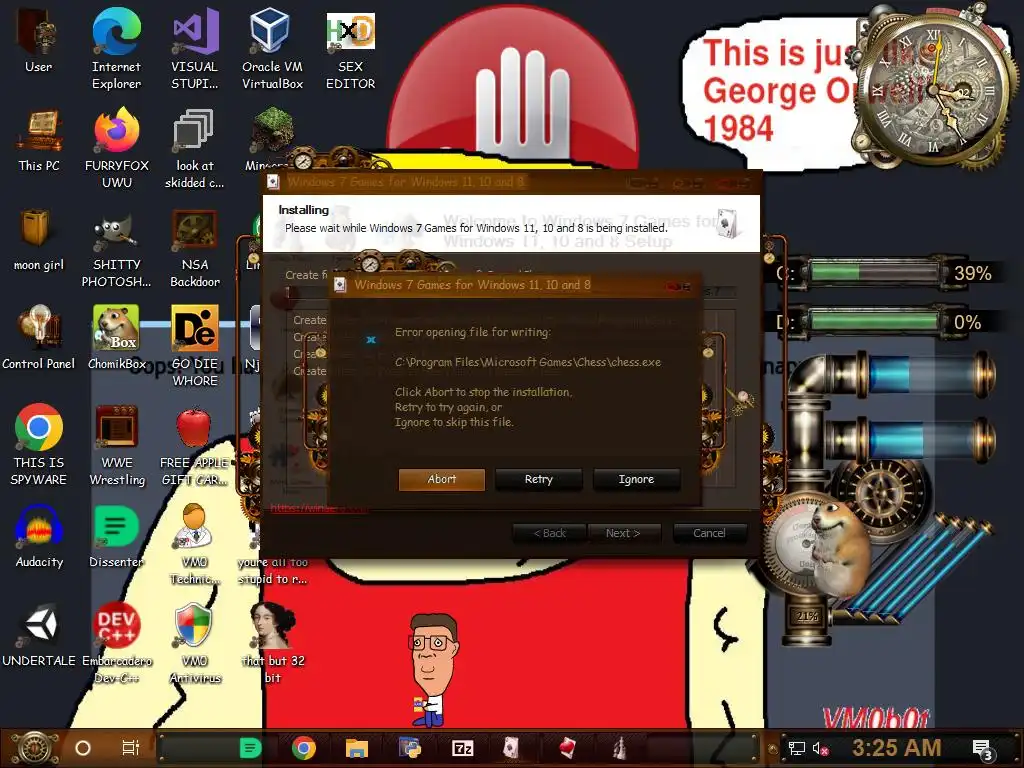Click the disabled Next > installer button
The width and height of the screenshot is (1024, 768).
point(624,534)
